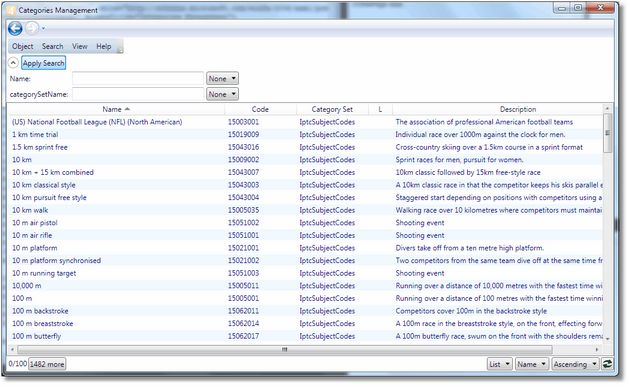Click the horizontal scrollbar thumb
628x385 pixels.
[284, 349]
